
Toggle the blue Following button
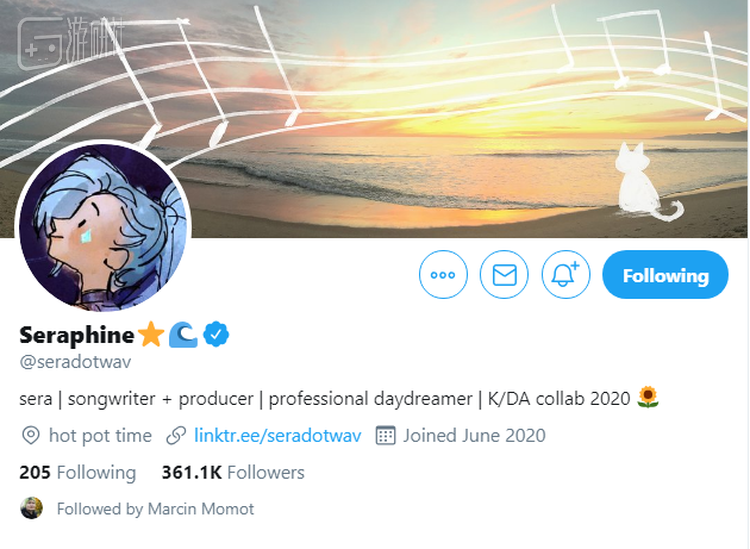click(665, 275)
